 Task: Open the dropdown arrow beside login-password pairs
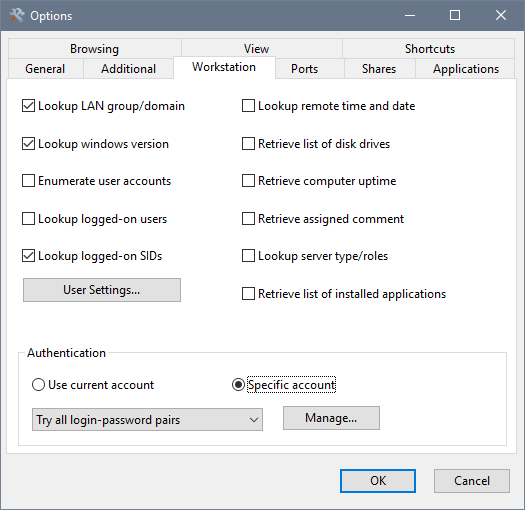click(254, 420)
